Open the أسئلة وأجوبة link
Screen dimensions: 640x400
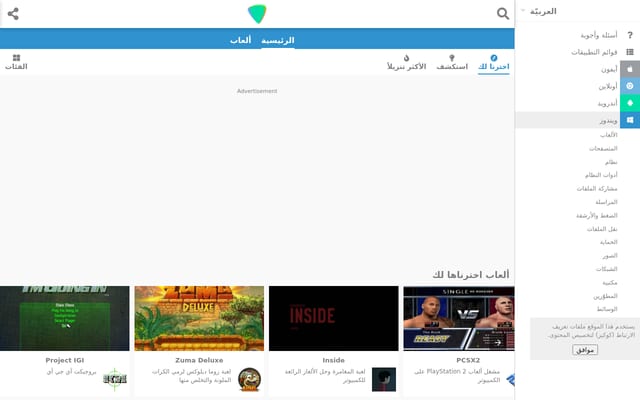tap(599, 36)
